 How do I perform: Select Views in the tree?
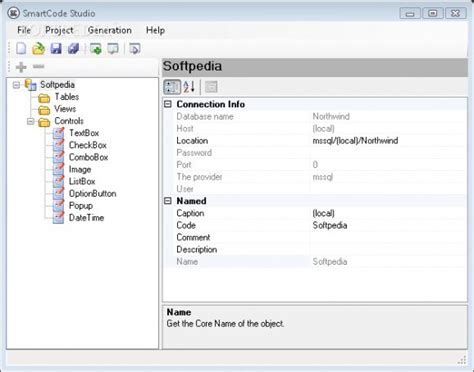(65, 109)
